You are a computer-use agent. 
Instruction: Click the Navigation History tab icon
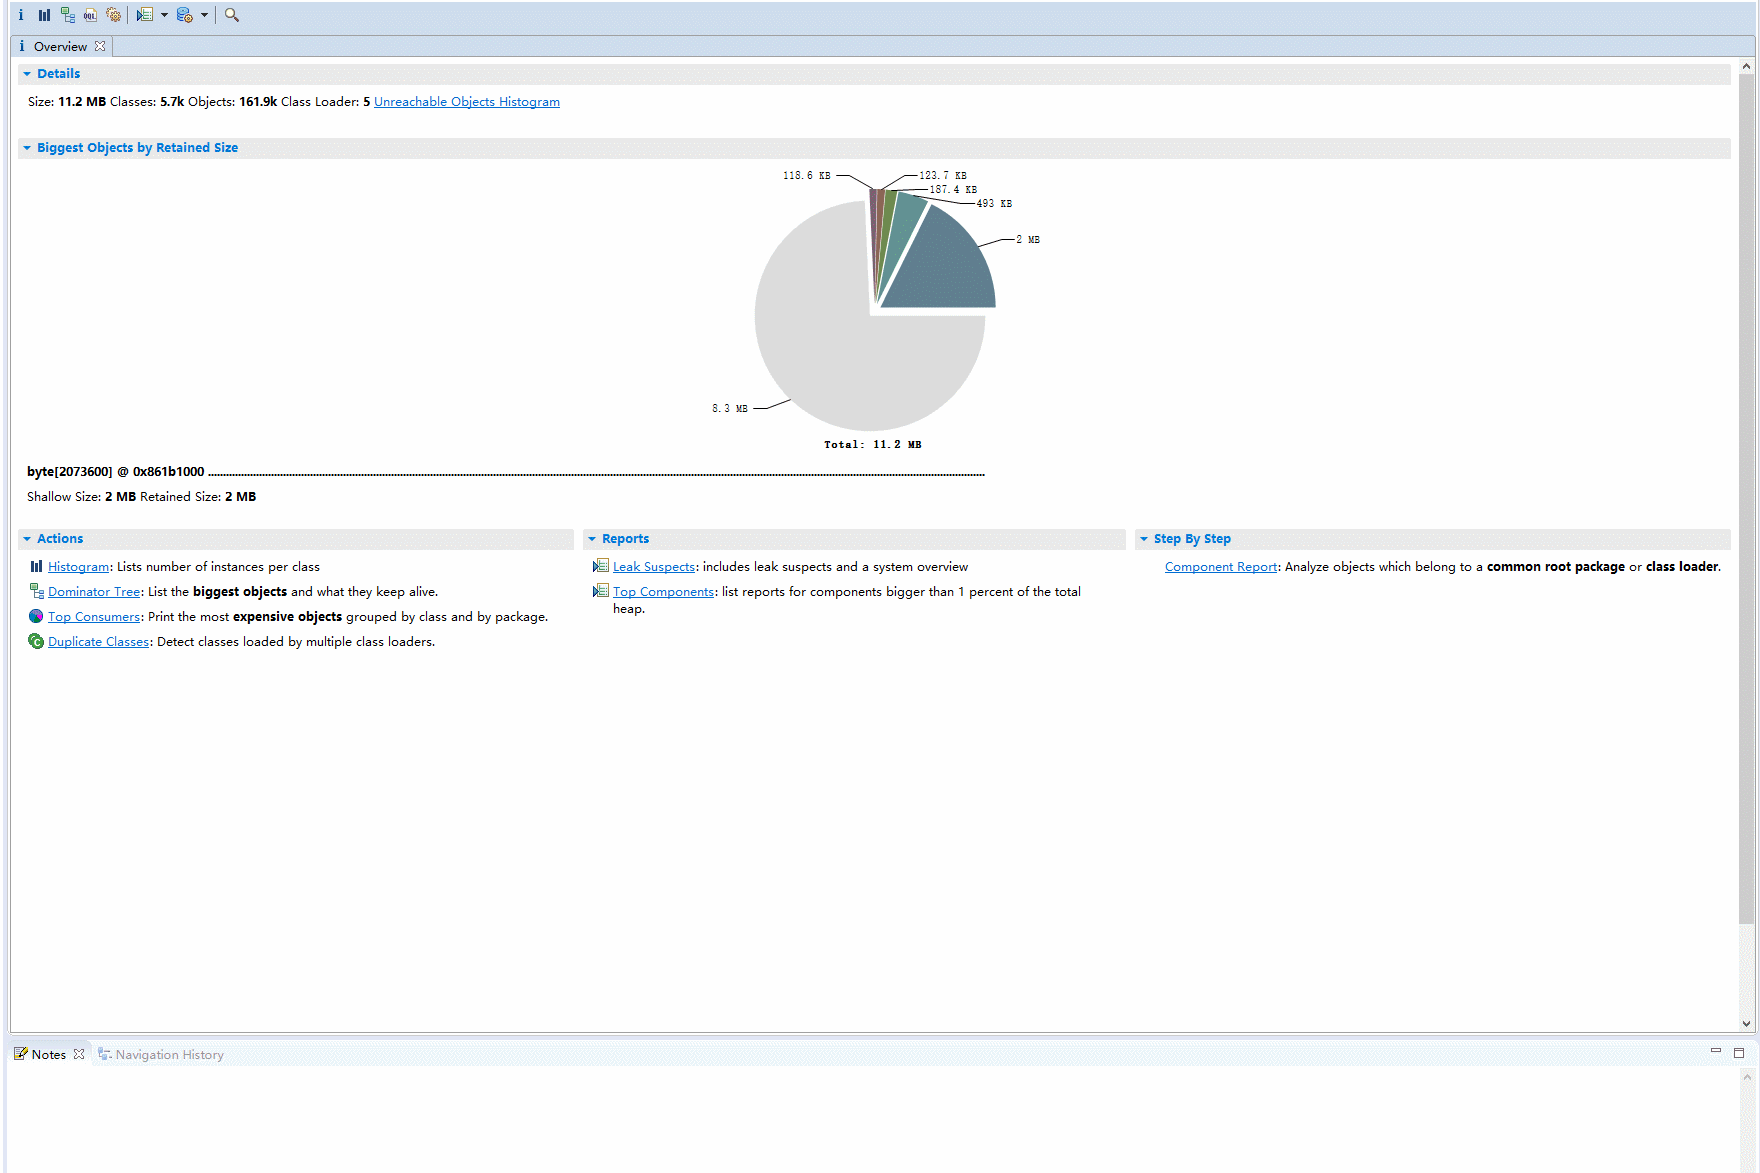(x=104, y=1054)
